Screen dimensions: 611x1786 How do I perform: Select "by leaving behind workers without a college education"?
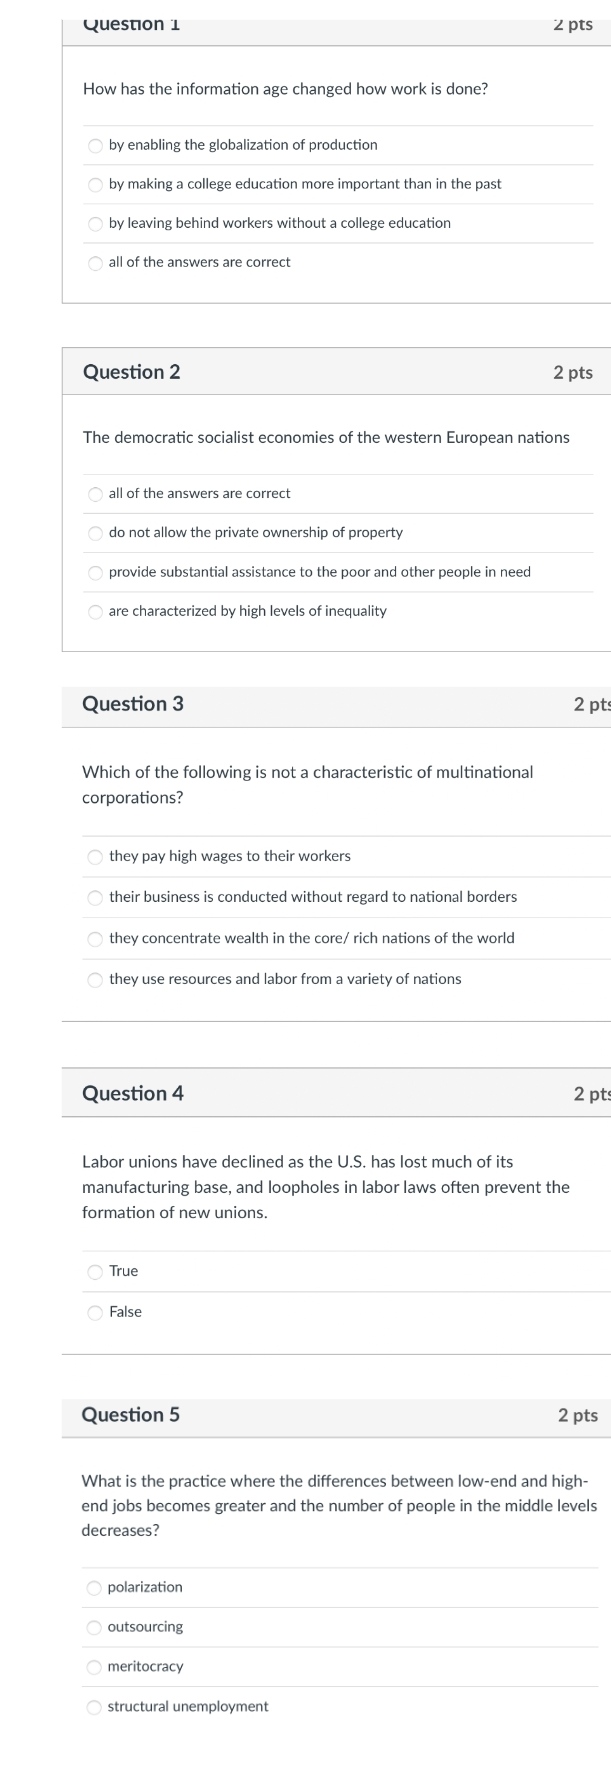point(94,223)
